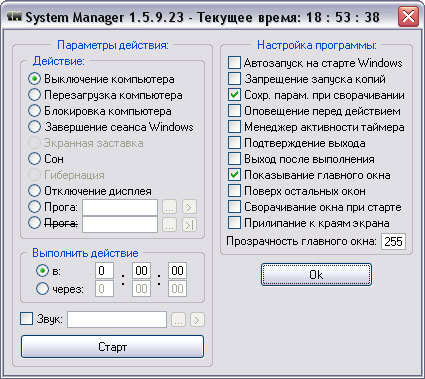Select Перезагрузка компьютера radio option
Screen dimensions: 425x379
coord(34,95)
